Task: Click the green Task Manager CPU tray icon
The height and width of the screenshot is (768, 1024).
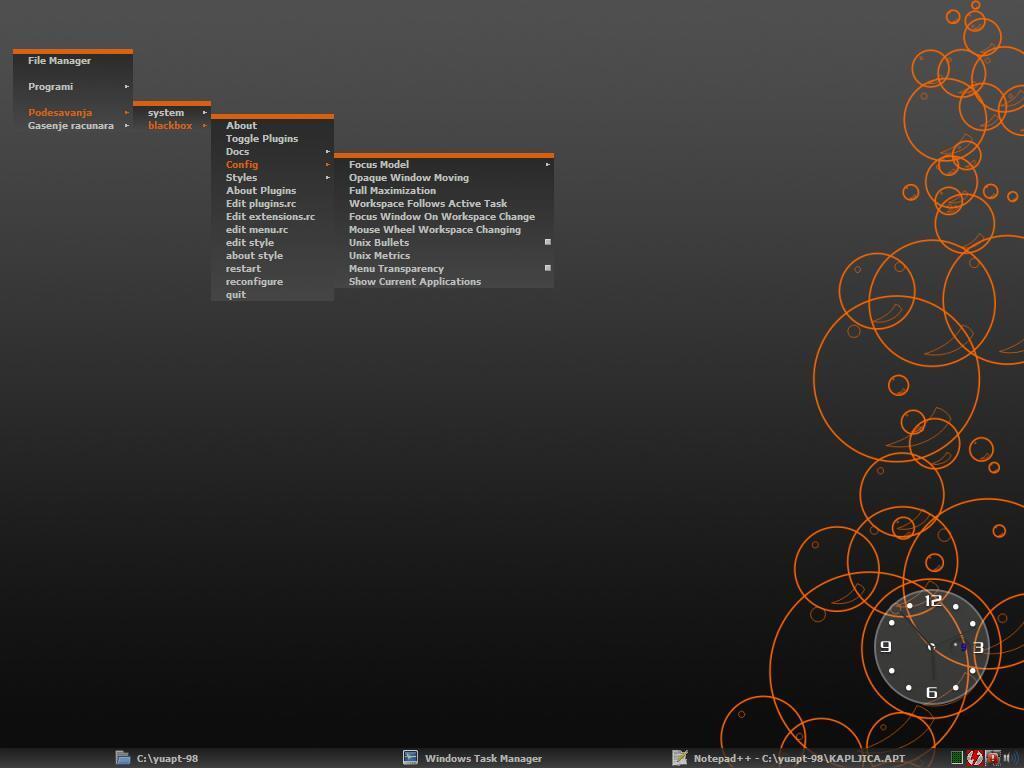Action: 957,758
